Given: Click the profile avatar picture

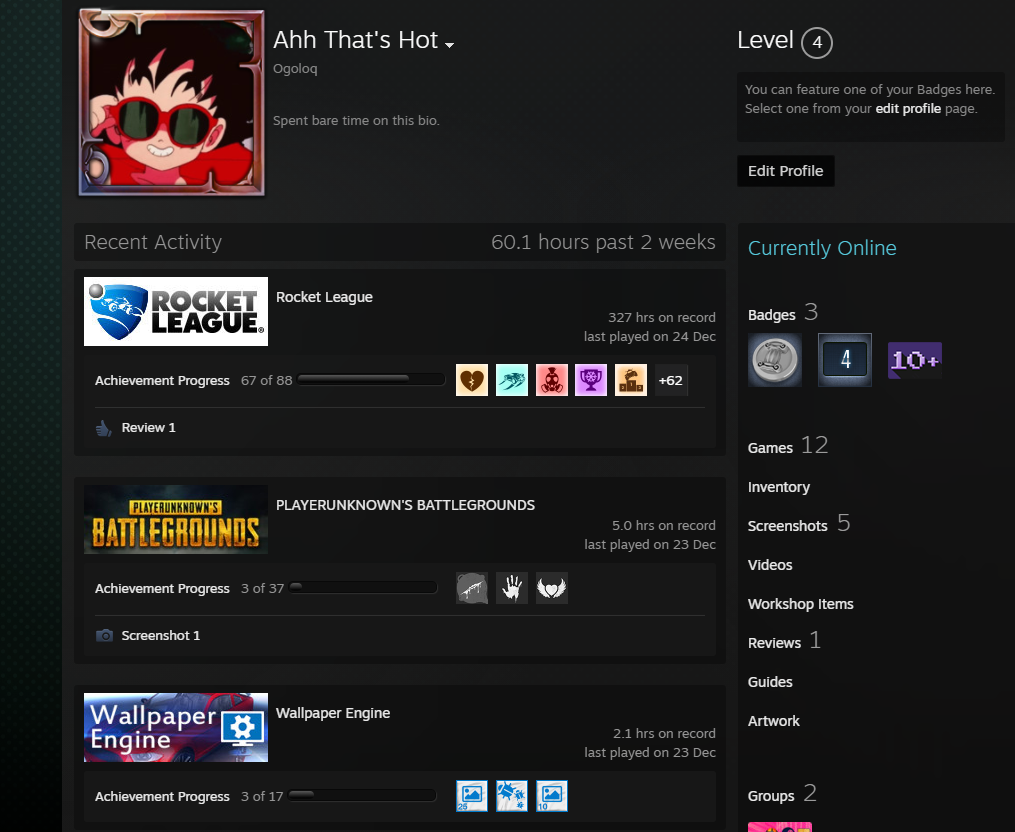Looking at the screenshot, I should [172, 102].
